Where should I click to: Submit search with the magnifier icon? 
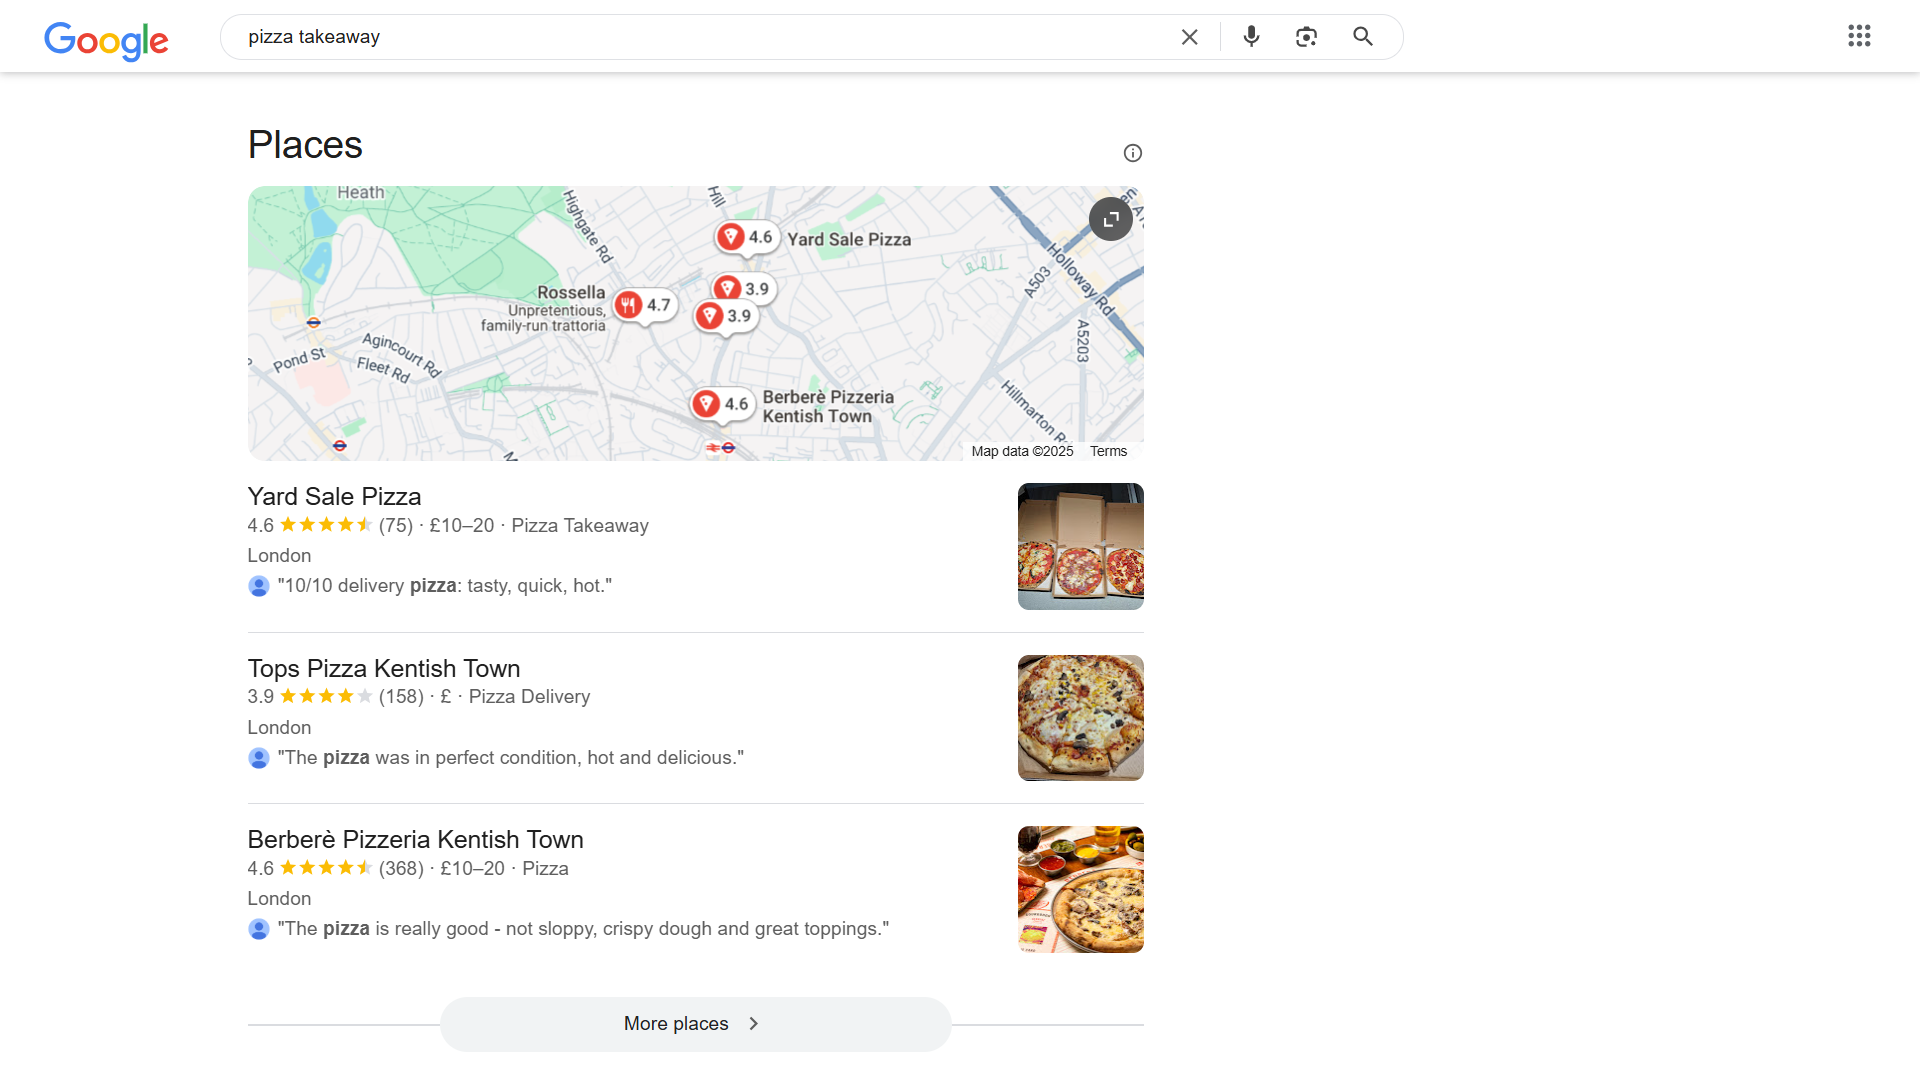pyautogui.click(x=1363, y=37)
